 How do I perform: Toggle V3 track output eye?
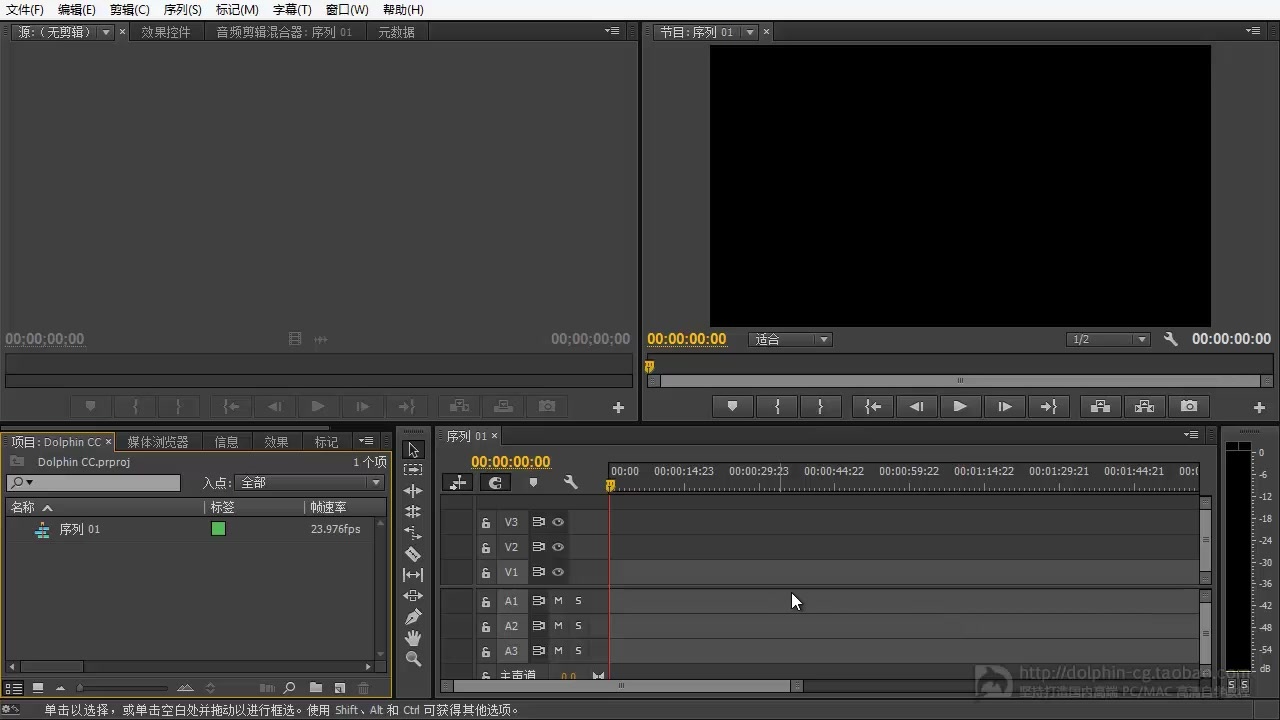pos(558,522)
